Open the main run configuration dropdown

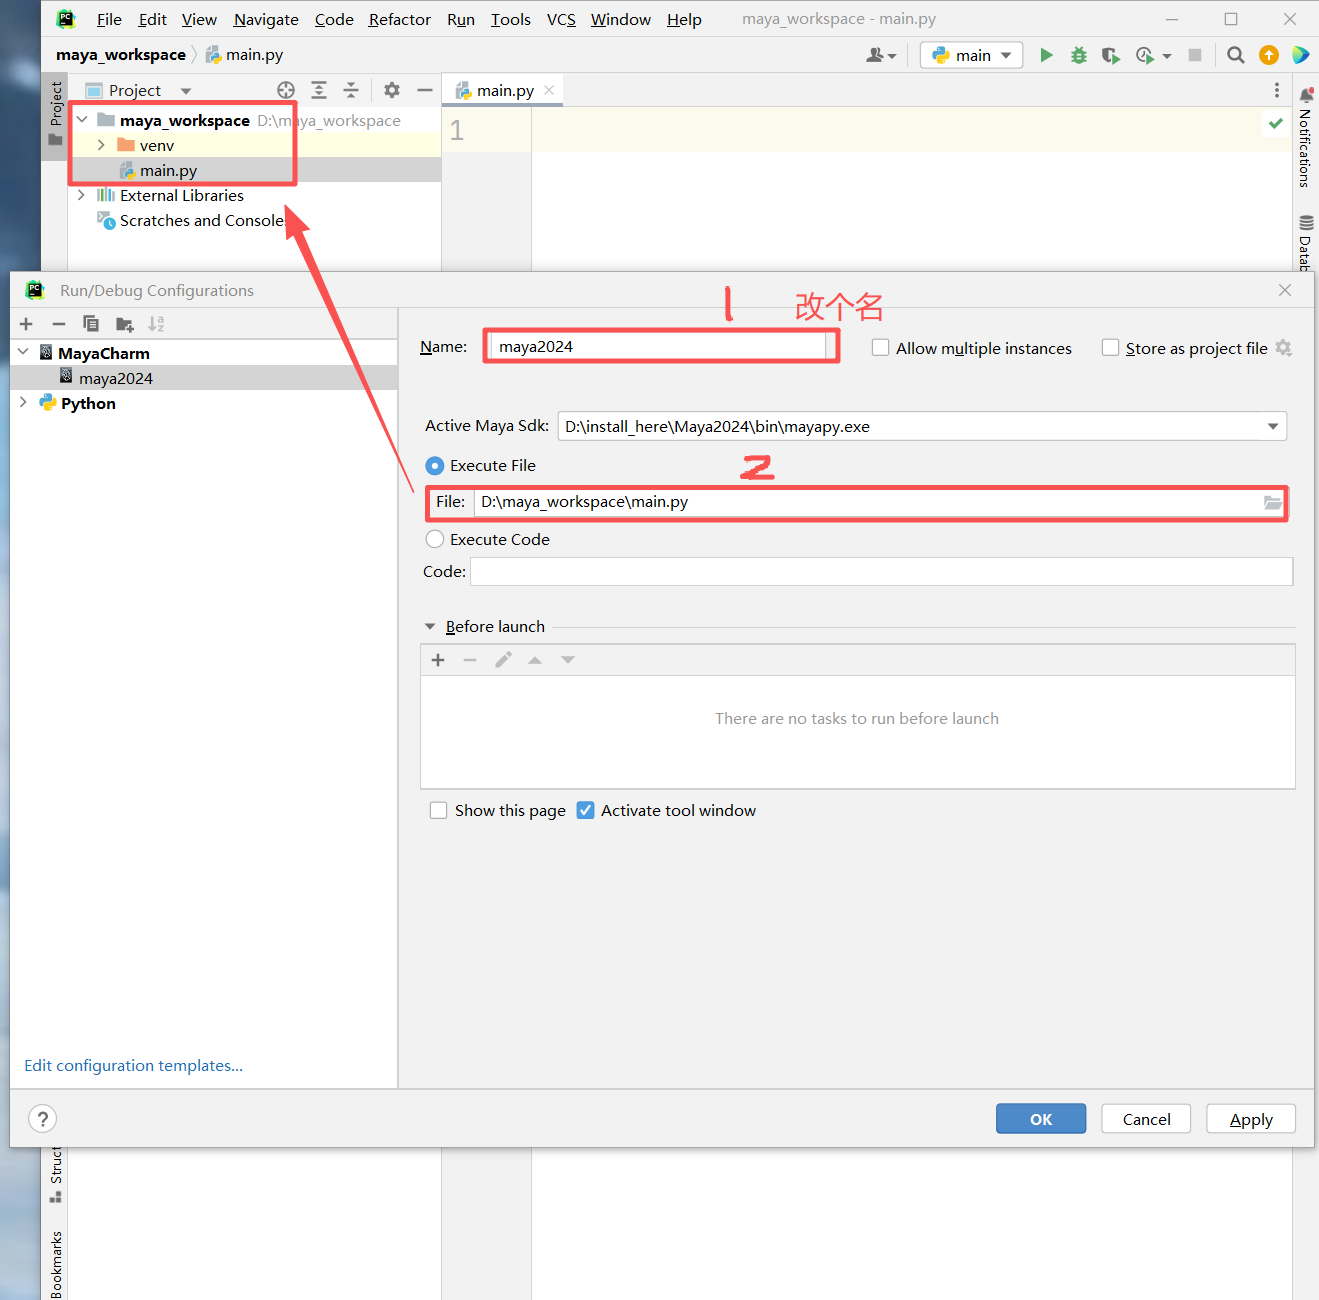[971, 55]
